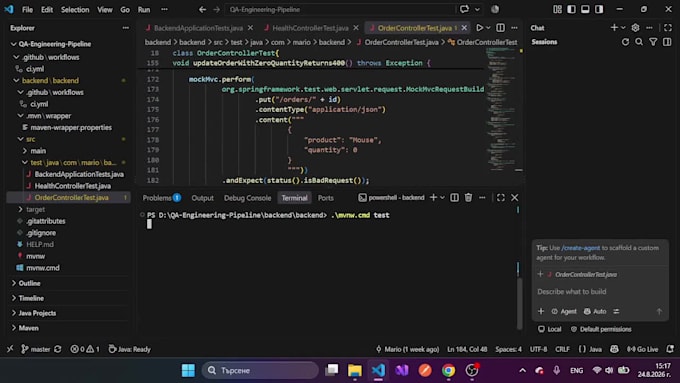
Task: Start new chat with plus icon
Action: pyautogui.click(x=614, y=28)
